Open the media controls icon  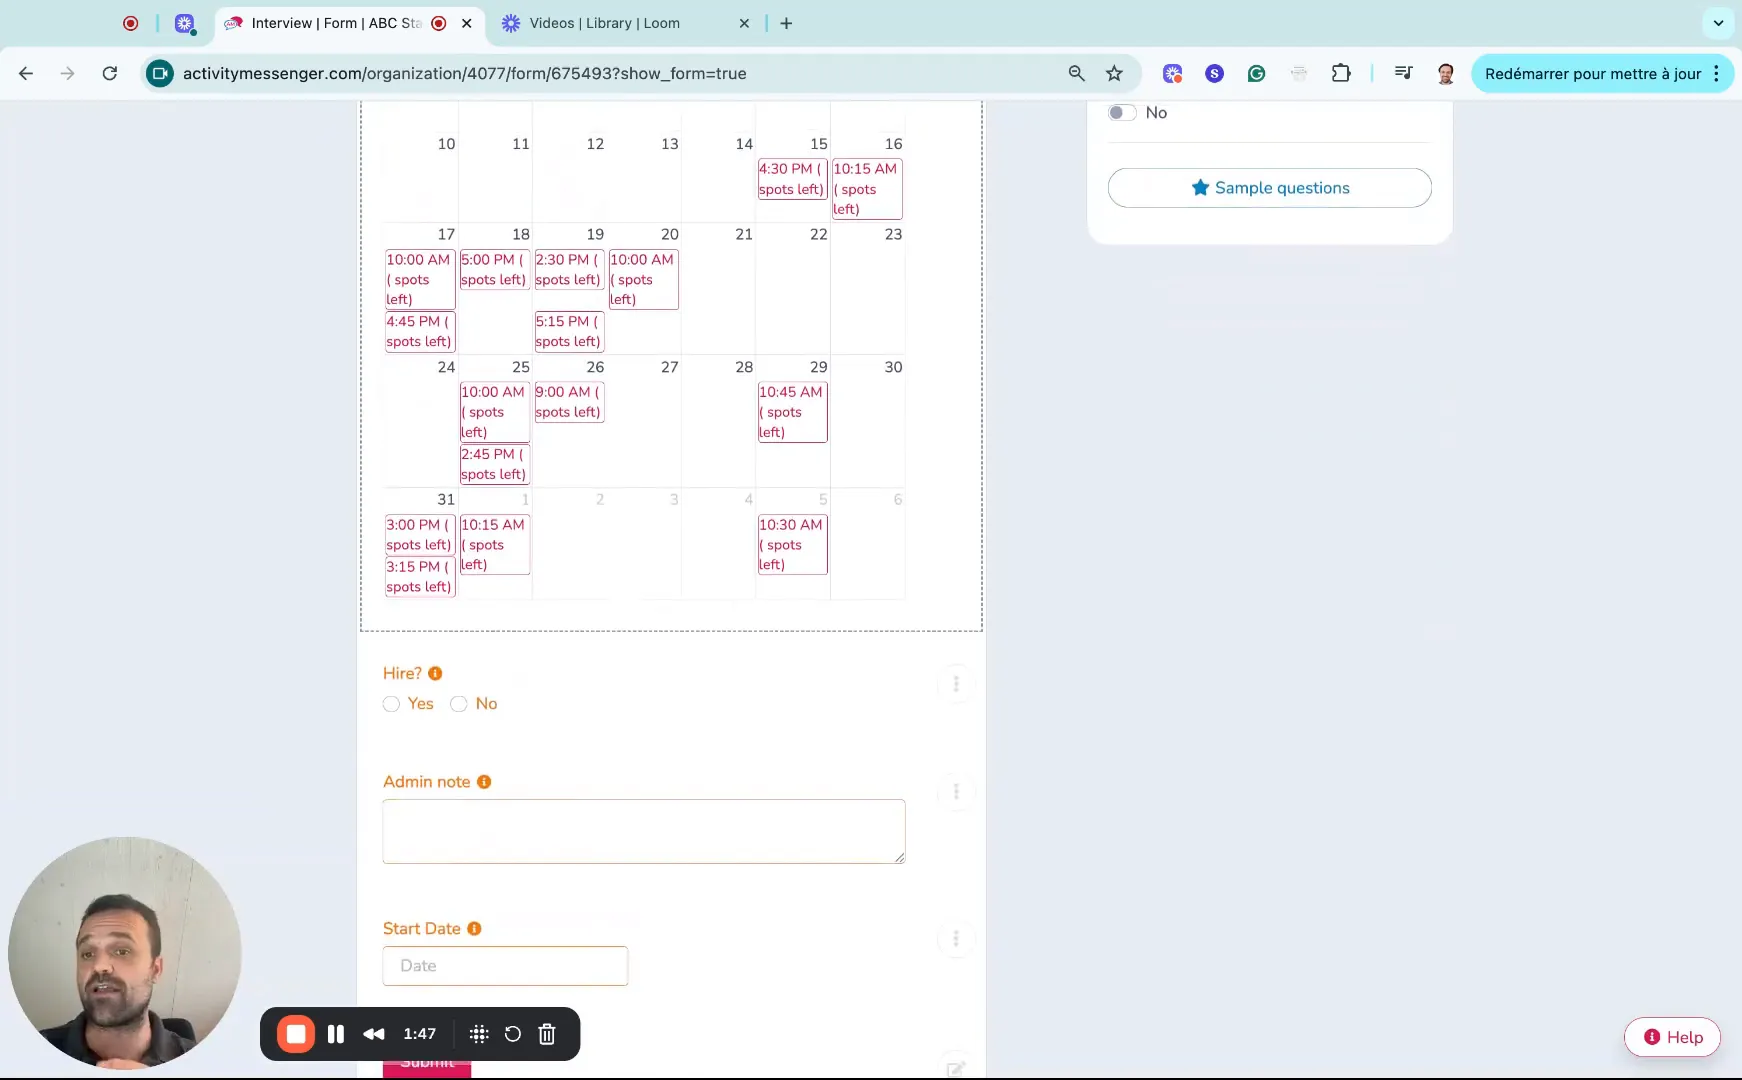click(1403, 73)
